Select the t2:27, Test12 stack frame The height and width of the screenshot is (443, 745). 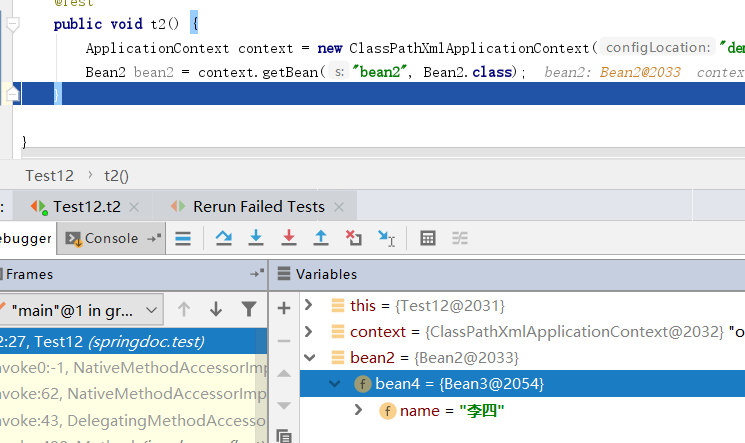[x=134, y=341]
